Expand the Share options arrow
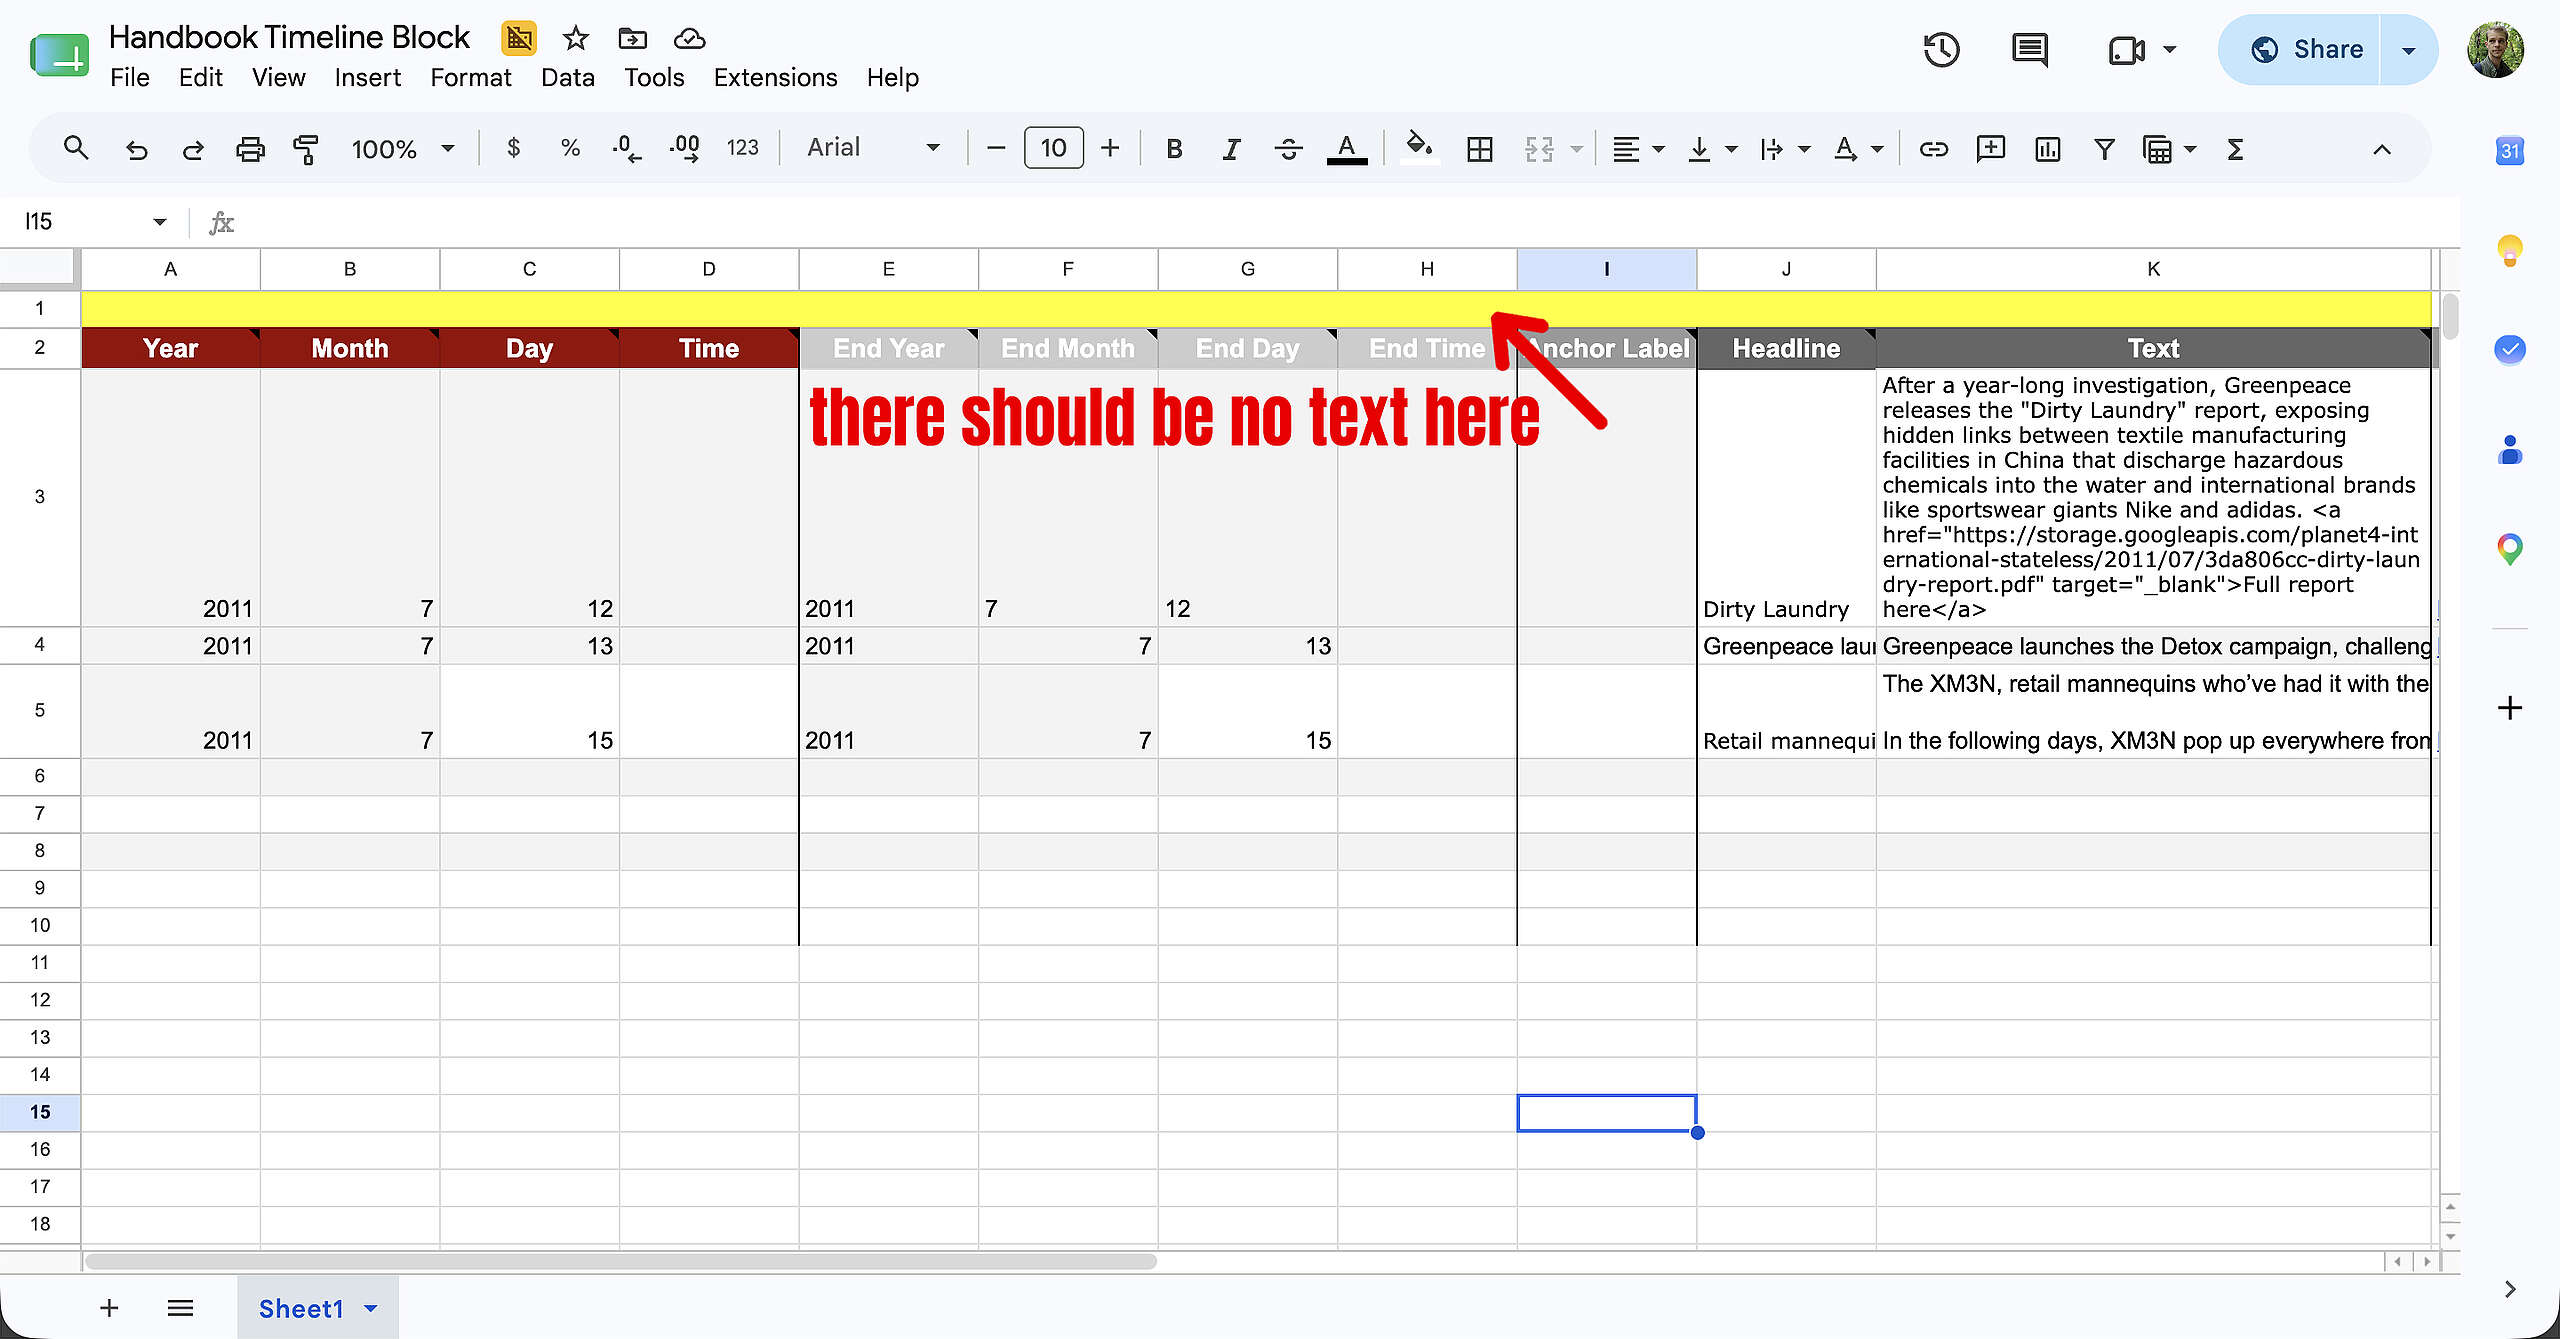Viewport: 2560px width, 1339px height. [x=2408, y=50]
